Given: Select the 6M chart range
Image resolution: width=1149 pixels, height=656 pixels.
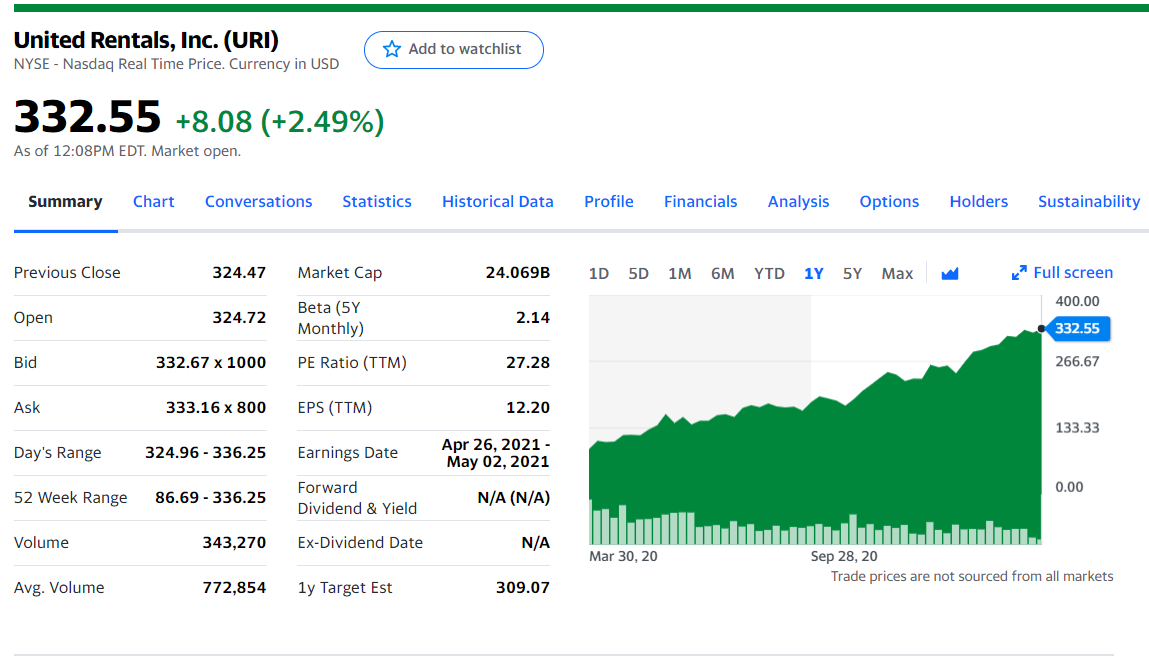Looking at the screenshot, I should coord(723,273).
